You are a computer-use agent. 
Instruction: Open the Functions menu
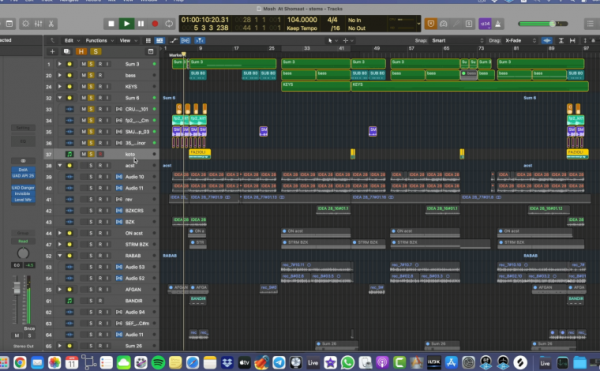pos(99,41)
